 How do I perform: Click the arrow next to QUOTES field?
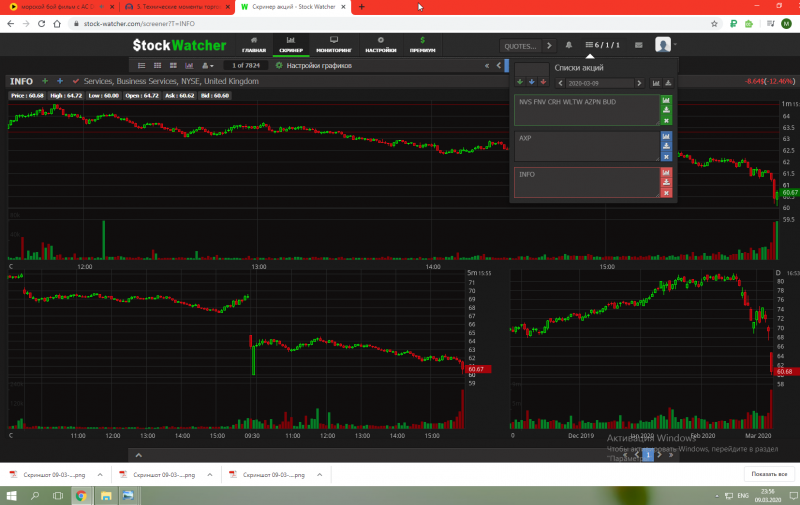(549, 46)
